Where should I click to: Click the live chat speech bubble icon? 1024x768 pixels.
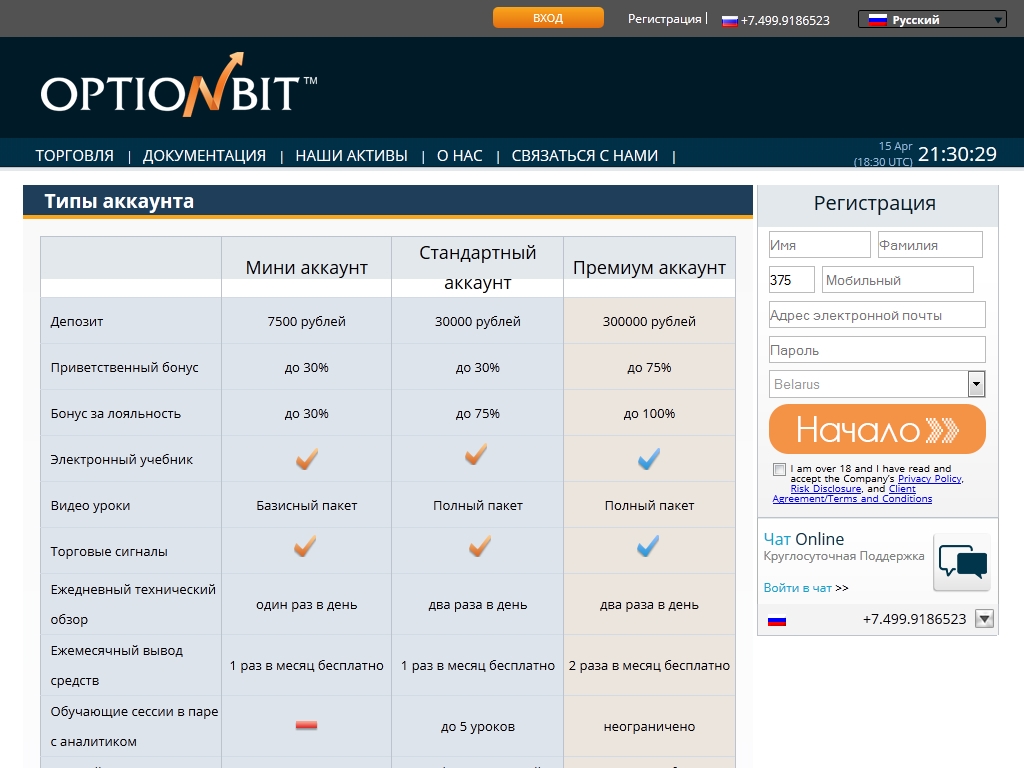(962, 562)
